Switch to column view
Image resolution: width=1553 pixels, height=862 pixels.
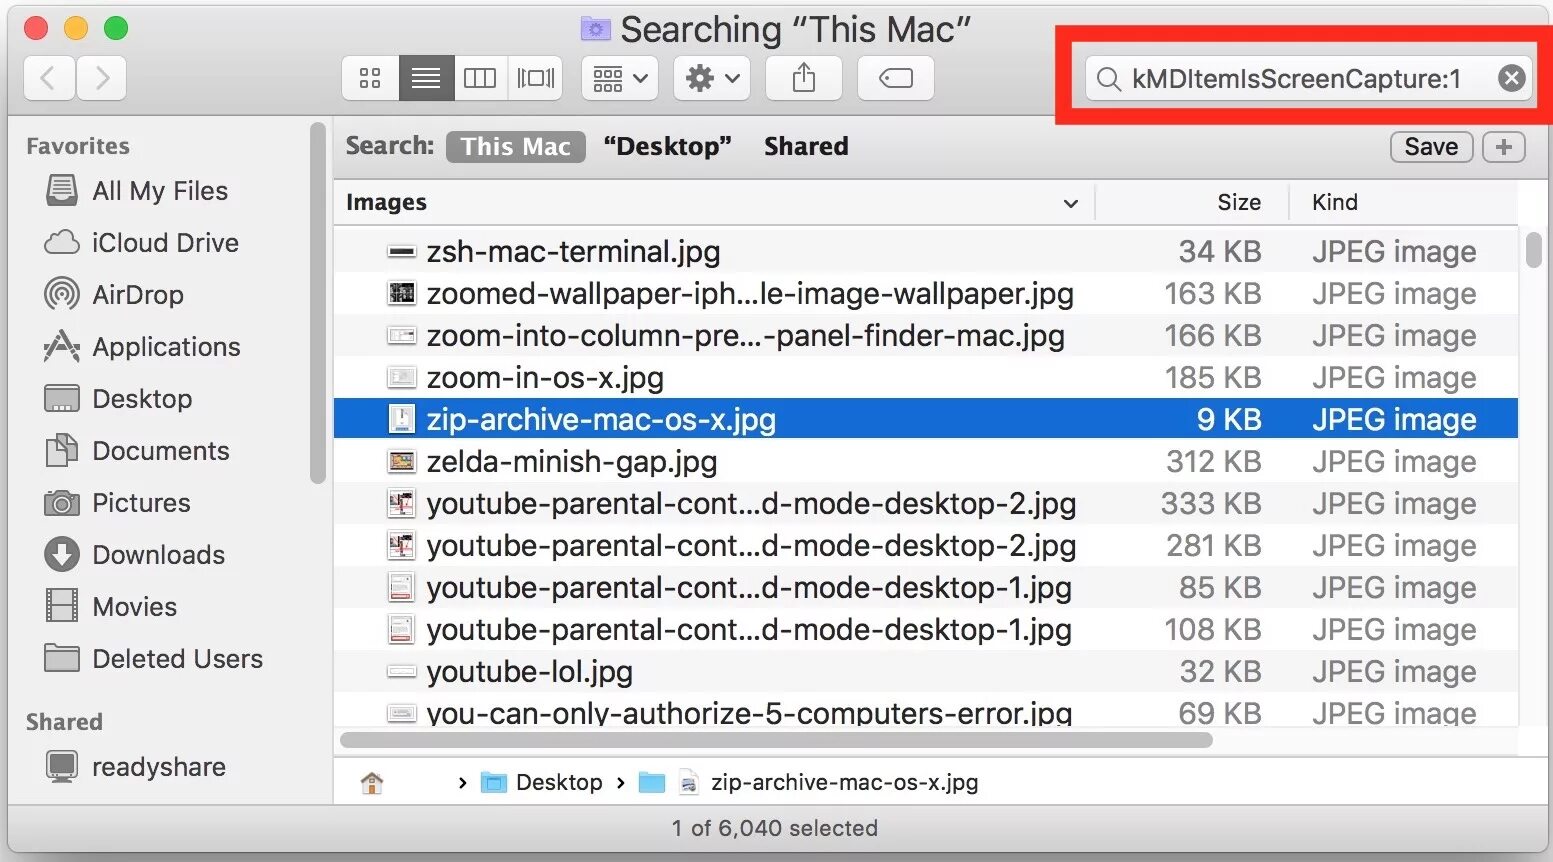tap(480, 78)
